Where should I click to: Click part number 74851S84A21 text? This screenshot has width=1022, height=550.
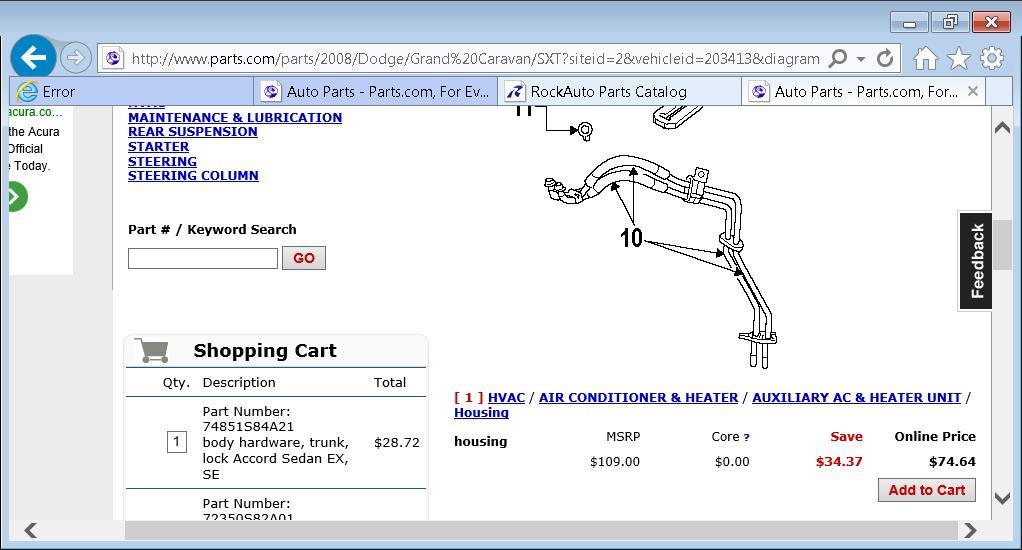point(248,427)
